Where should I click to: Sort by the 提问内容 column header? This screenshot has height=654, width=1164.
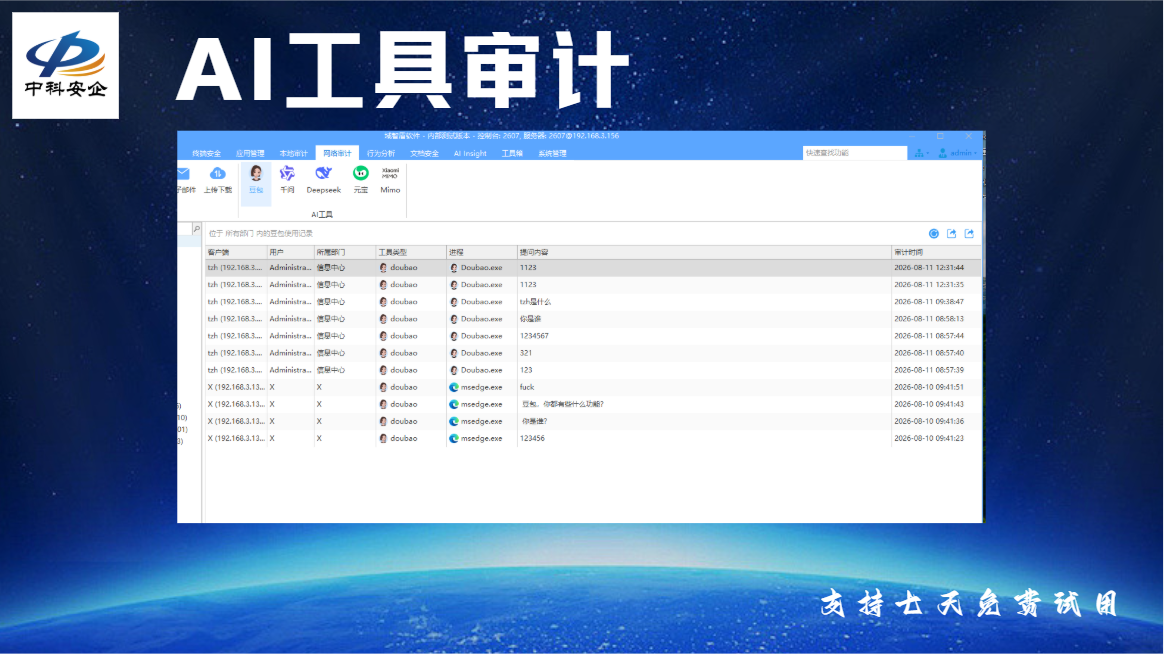point(704,252)
